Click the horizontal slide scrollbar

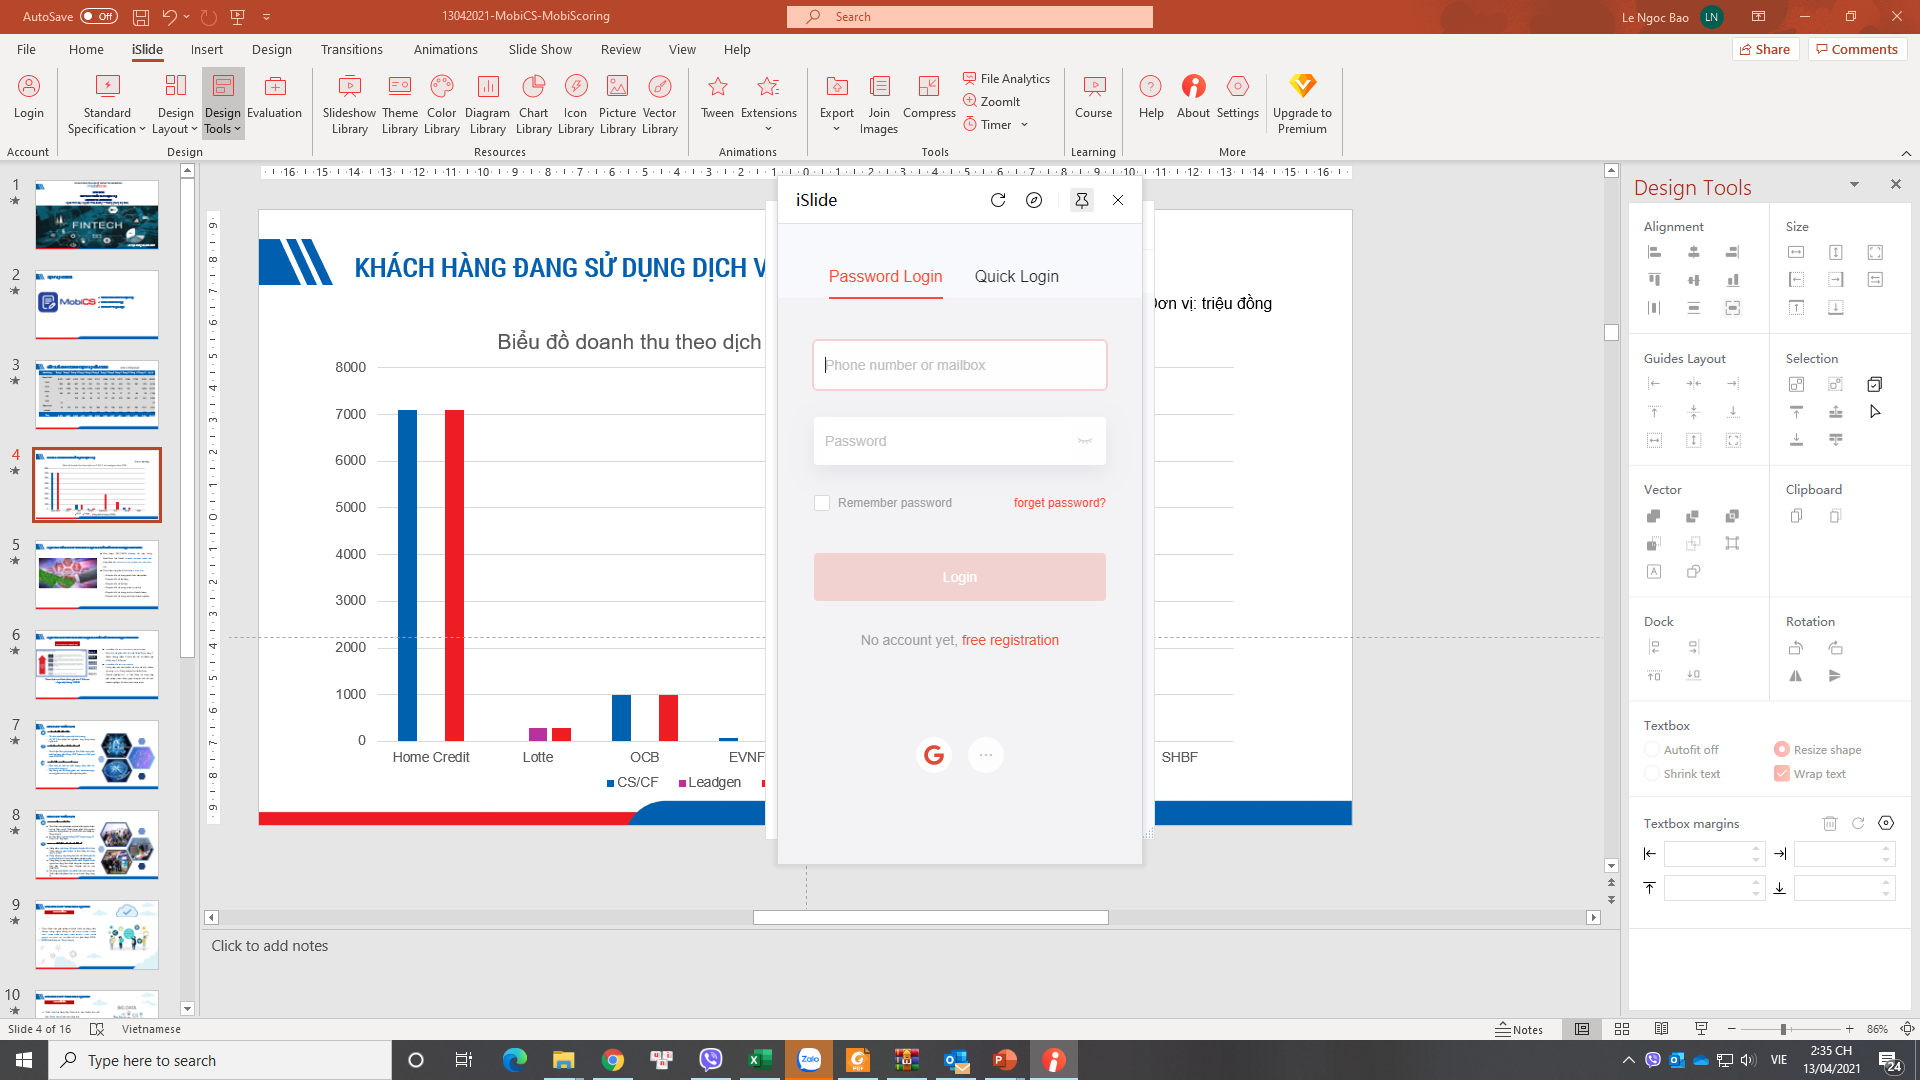coord(930,917)
